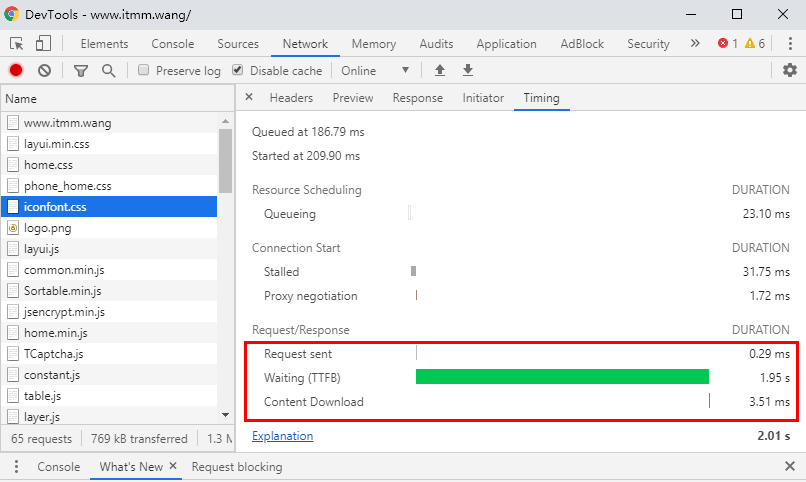Toggle the device toolbar icon

coord(43,43)
